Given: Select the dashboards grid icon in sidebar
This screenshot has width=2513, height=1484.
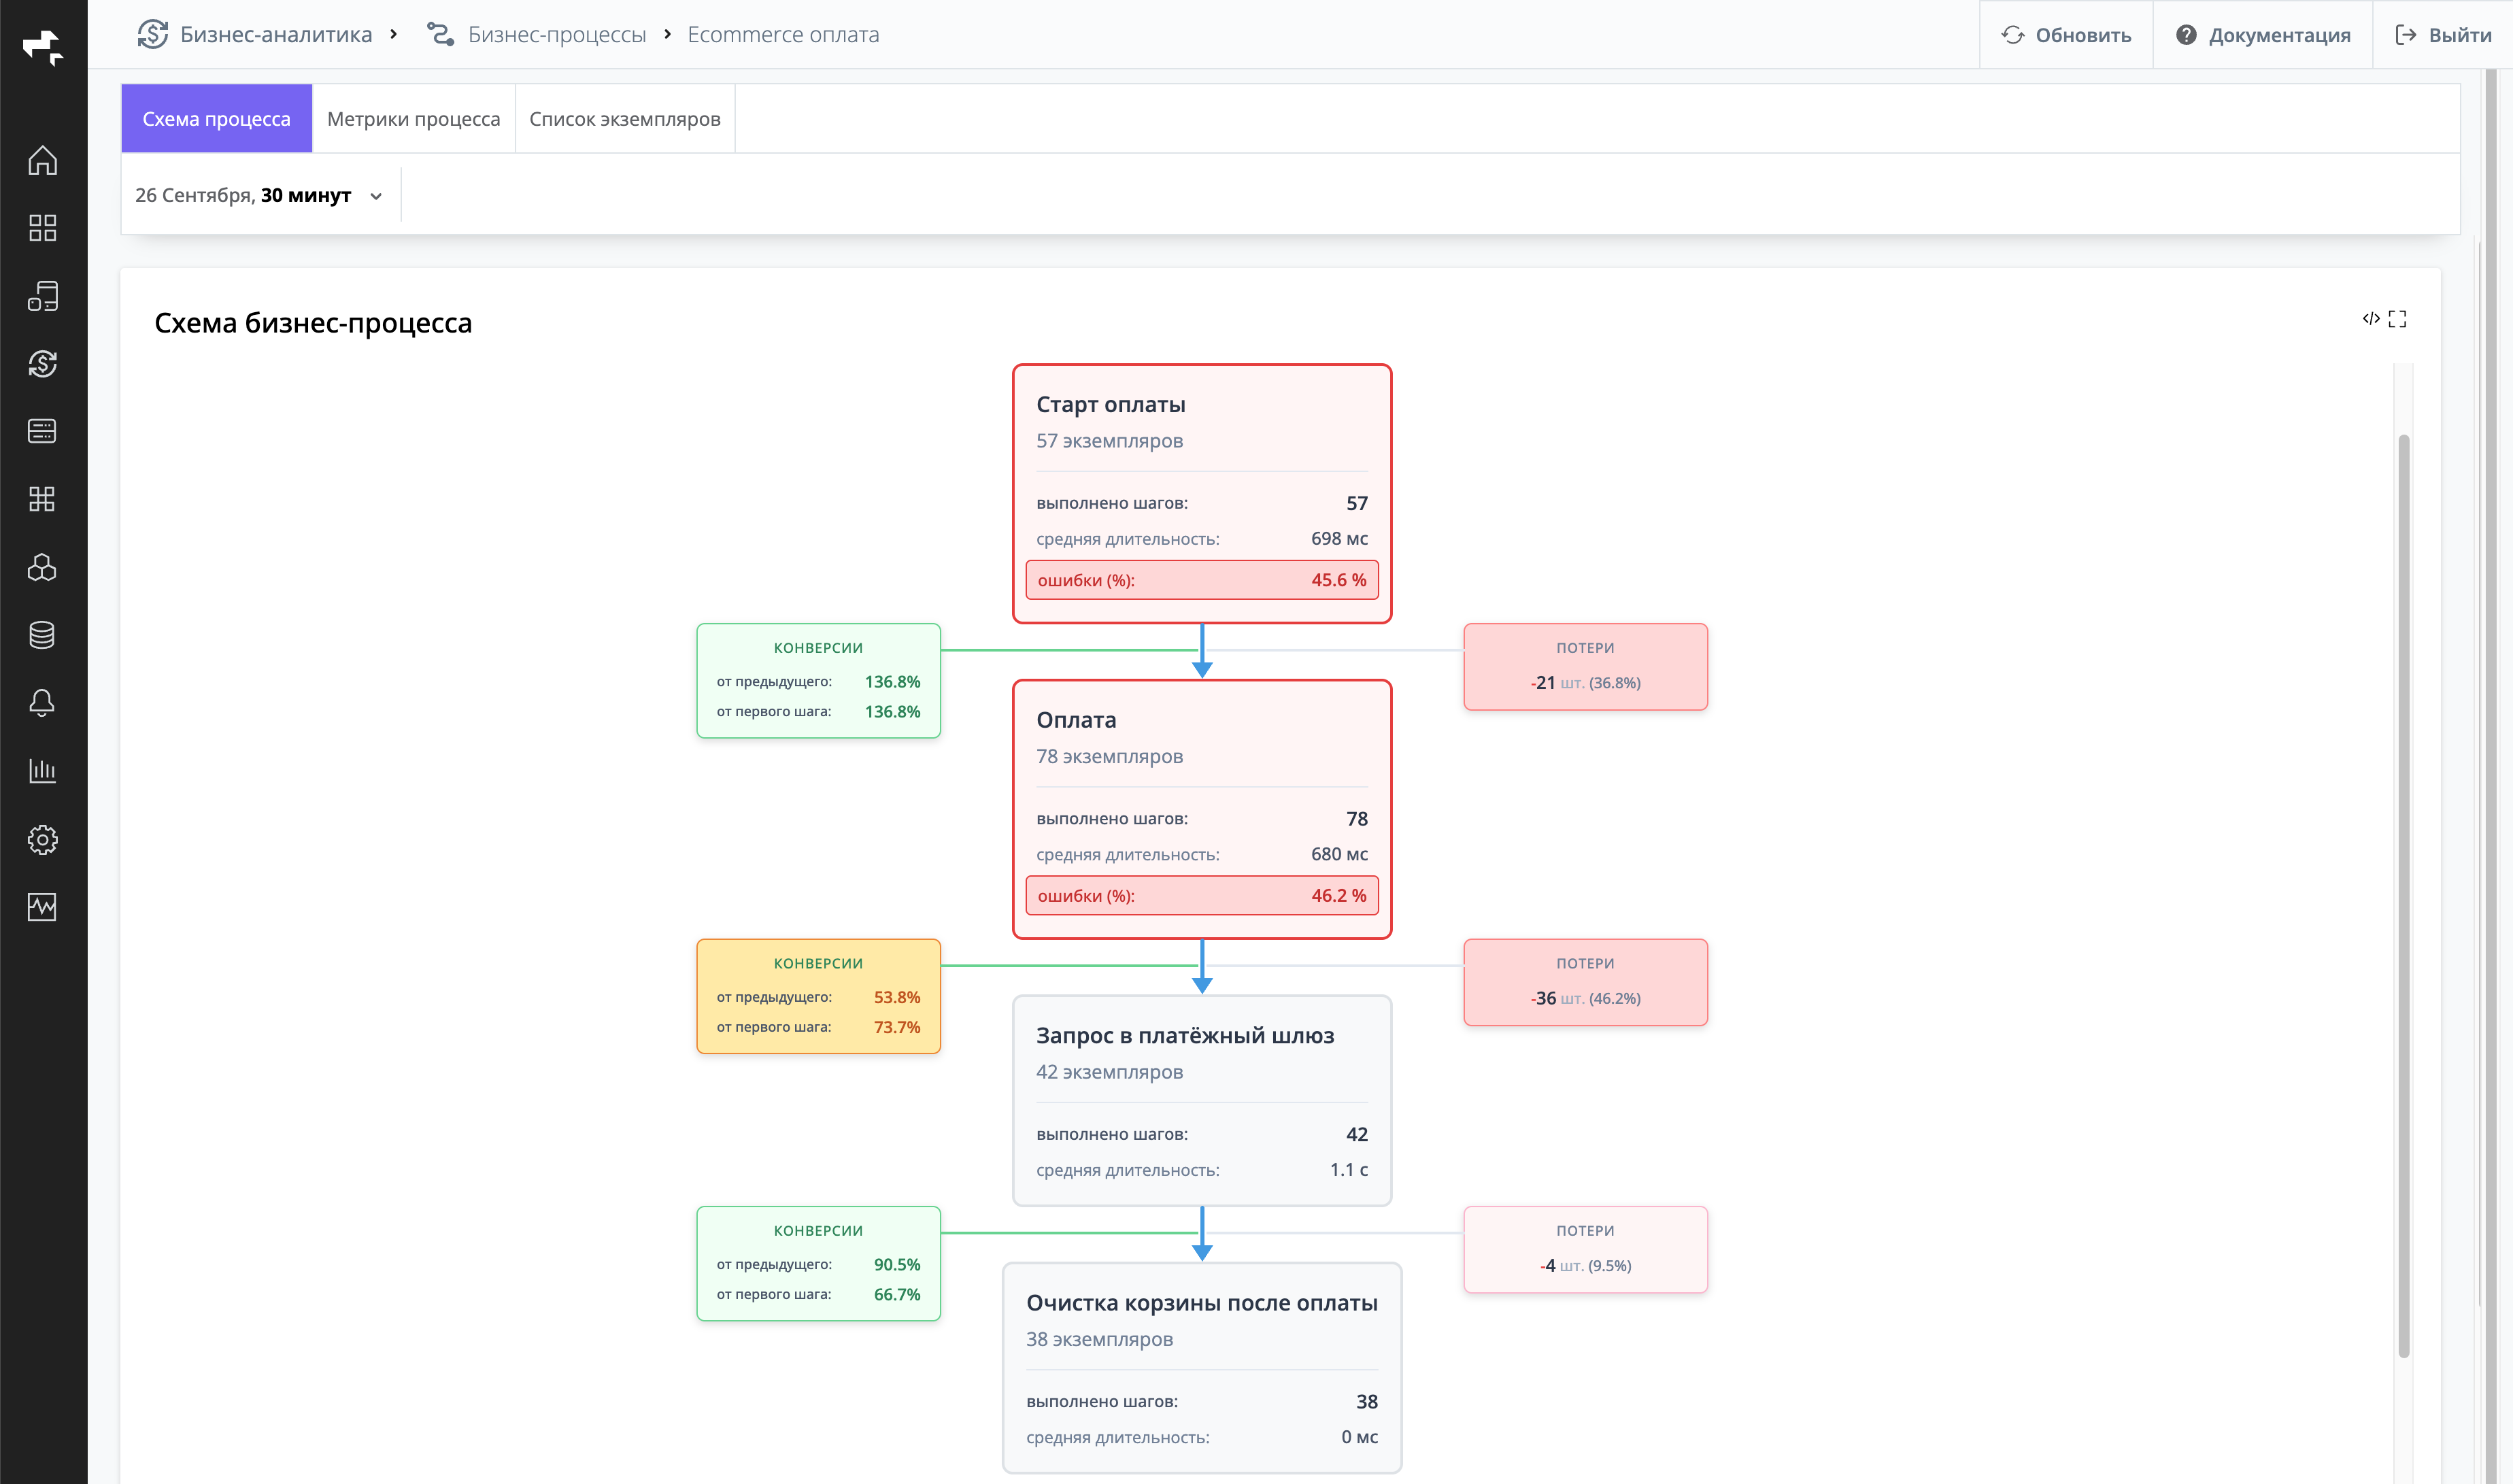Looking at the screenshot, I should (43, 228).
